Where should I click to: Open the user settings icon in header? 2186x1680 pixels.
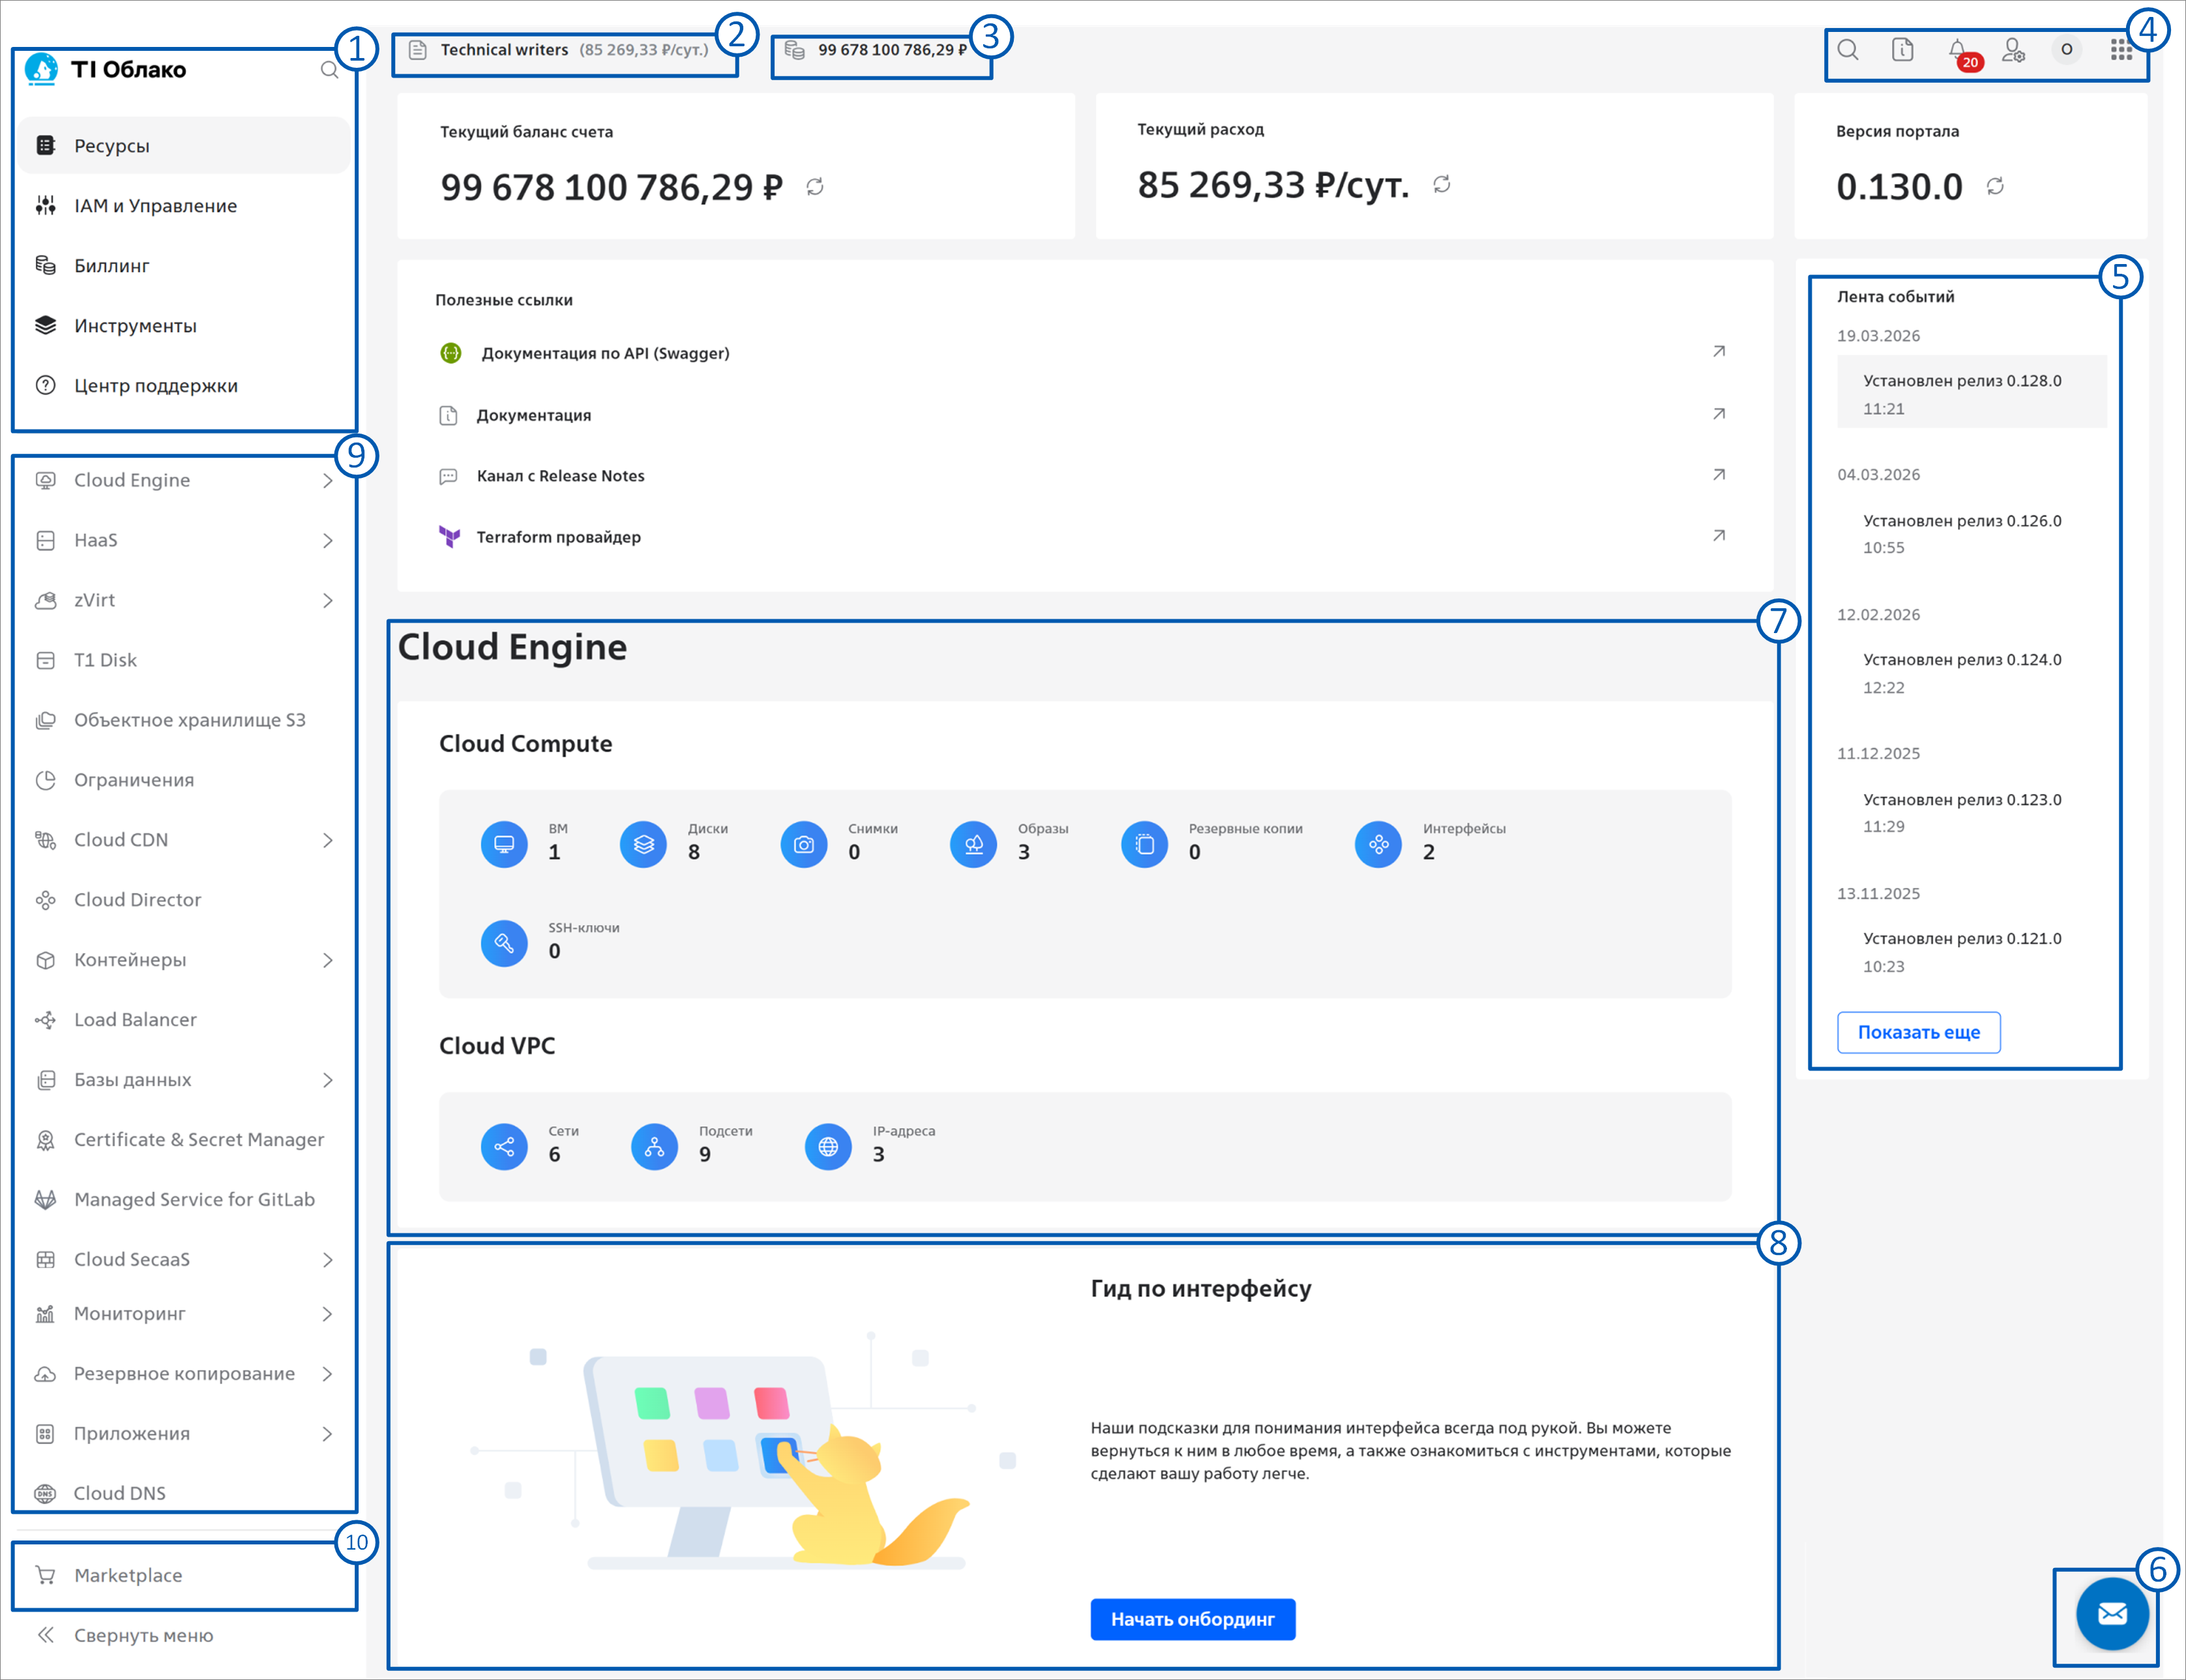tap(2012, 50)
